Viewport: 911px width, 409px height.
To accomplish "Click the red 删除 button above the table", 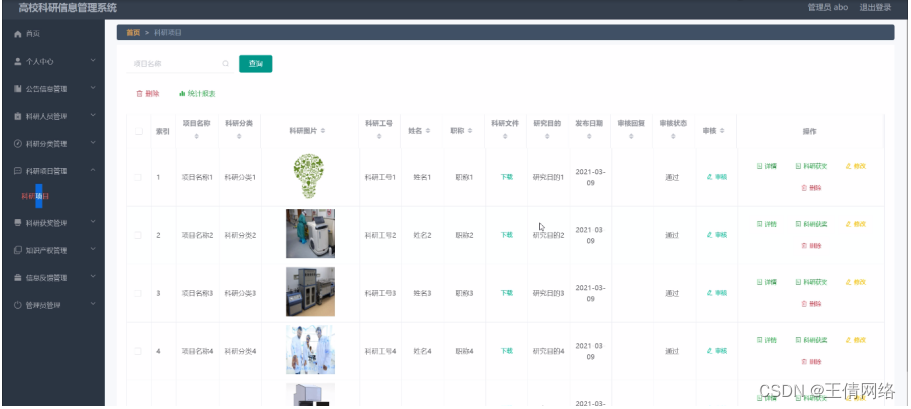I will [148, 94].
